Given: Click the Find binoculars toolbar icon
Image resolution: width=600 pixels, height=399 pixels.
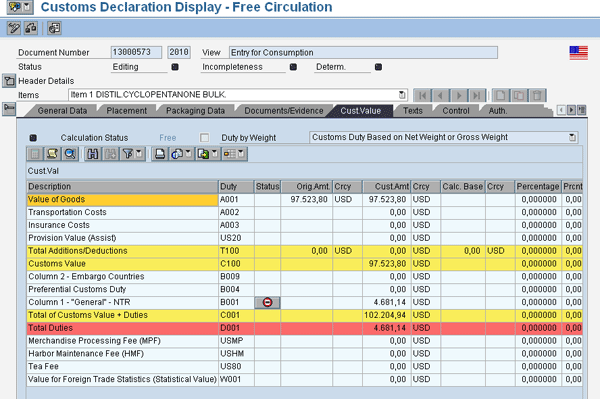Looking at the screenshot, I should point(93,154).
